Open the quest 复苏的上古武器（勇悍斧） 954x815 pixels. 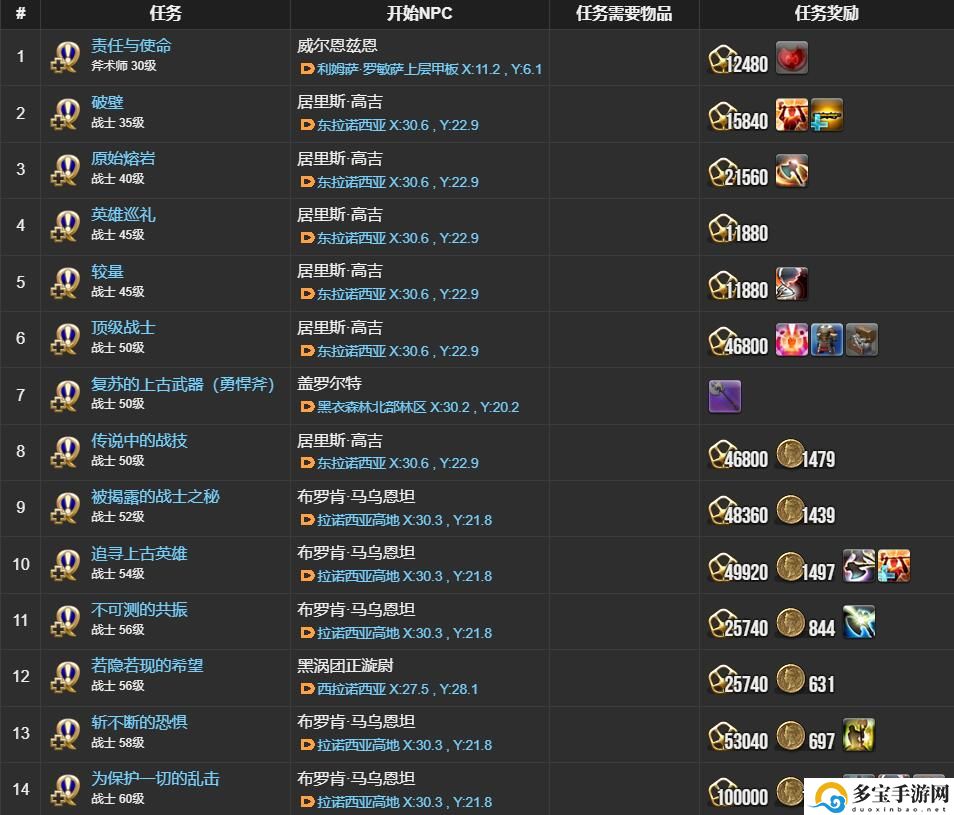(x=183, y=384)
